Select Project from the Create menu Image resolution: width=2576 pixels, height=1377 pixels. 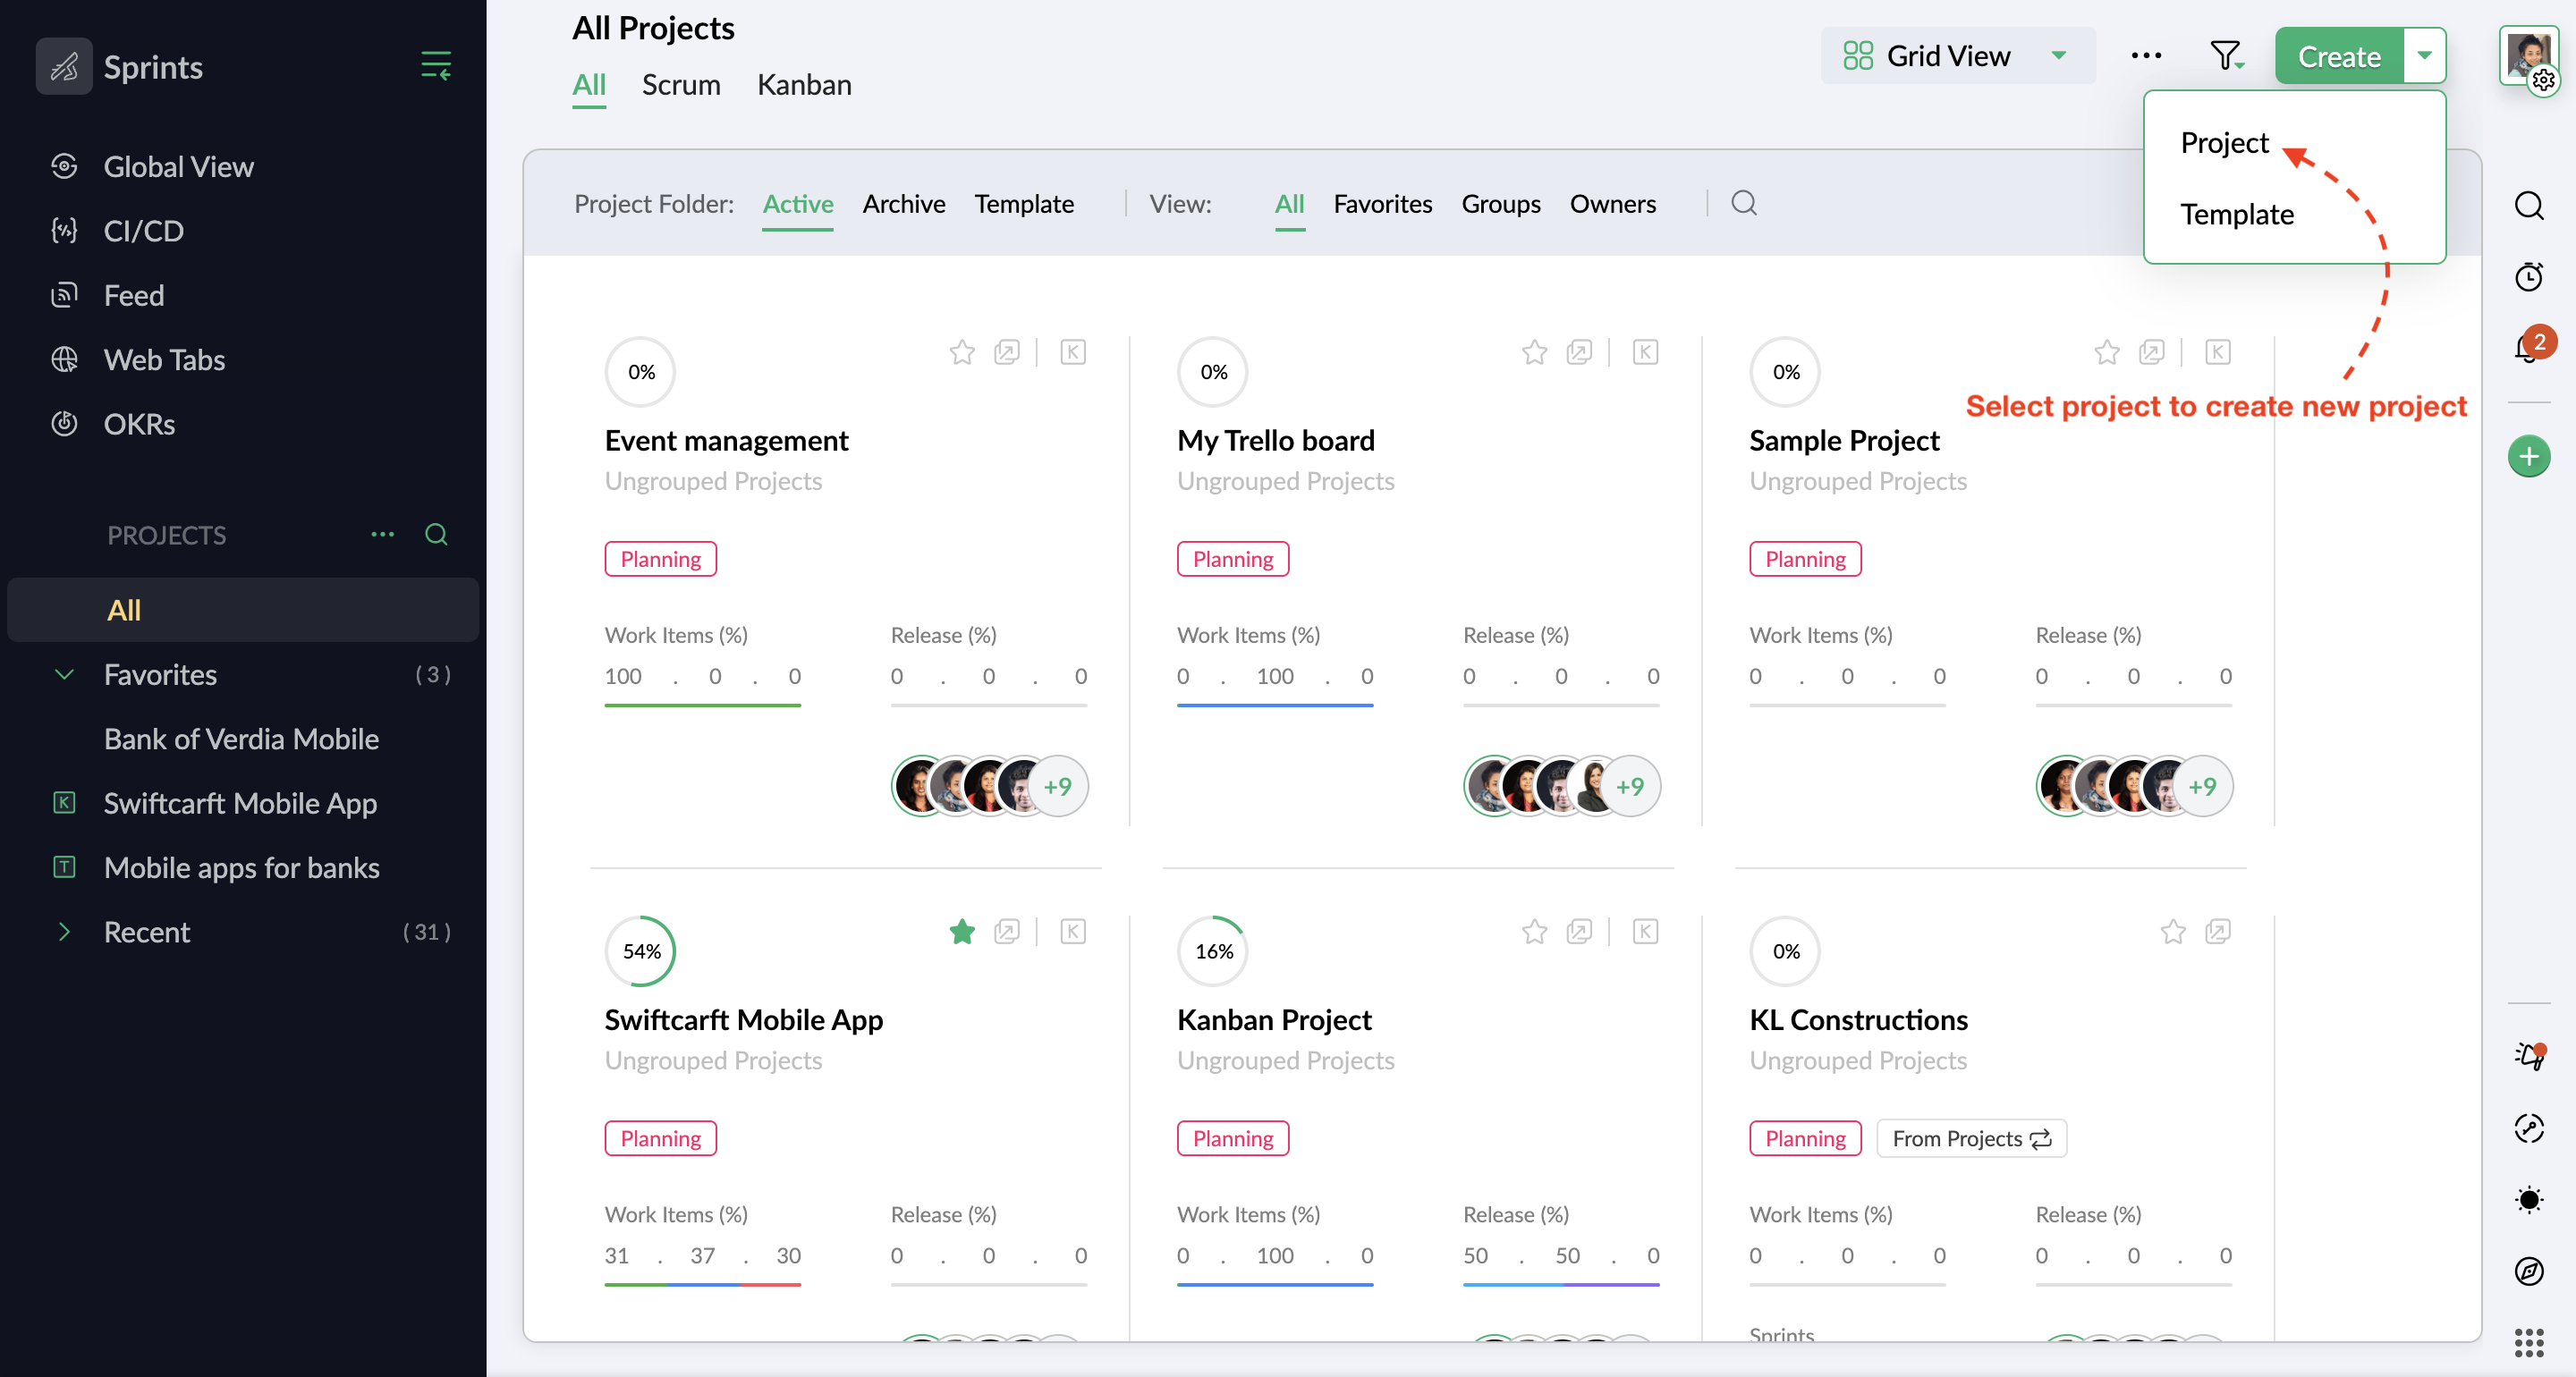tap(2224, 143)
